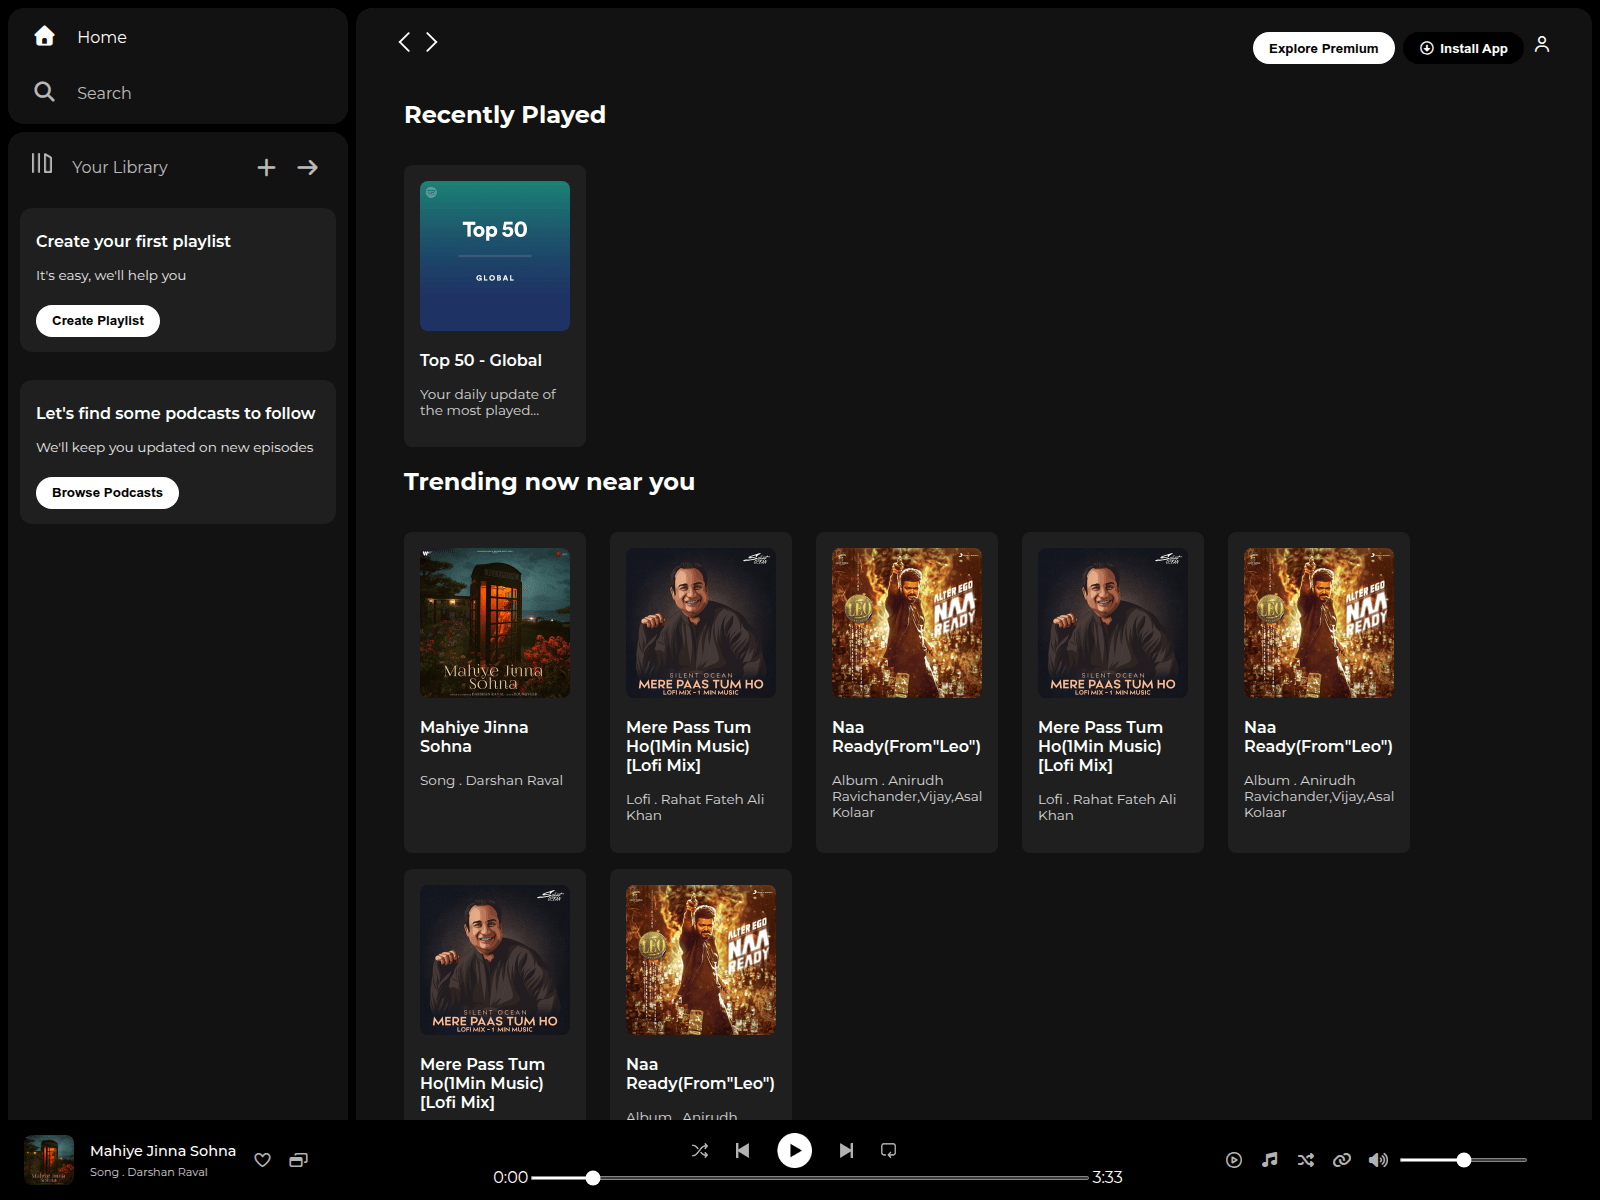Click the crossed-arrows icon beside the music note

pos(1306,1160)
